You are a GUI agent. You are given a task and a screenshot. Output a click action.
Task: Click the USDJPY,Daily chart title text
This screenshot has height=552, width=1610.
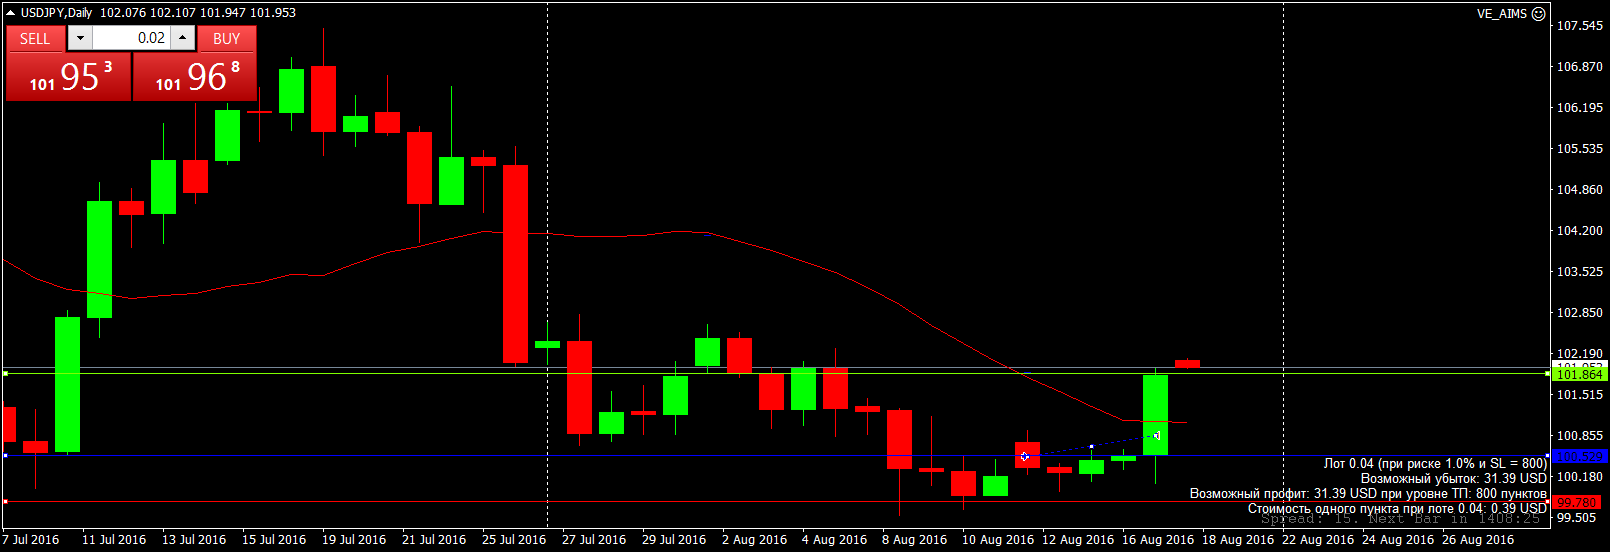point(57,13)
